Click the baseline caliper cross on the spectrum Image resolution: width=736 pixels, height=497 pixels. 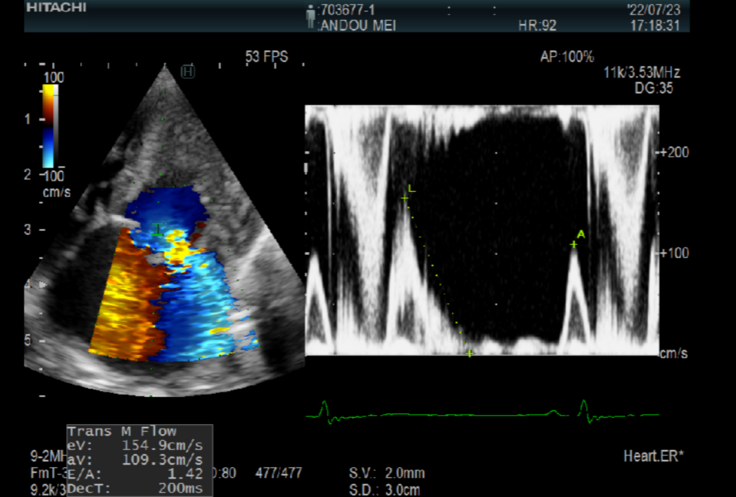click(469, 353)
